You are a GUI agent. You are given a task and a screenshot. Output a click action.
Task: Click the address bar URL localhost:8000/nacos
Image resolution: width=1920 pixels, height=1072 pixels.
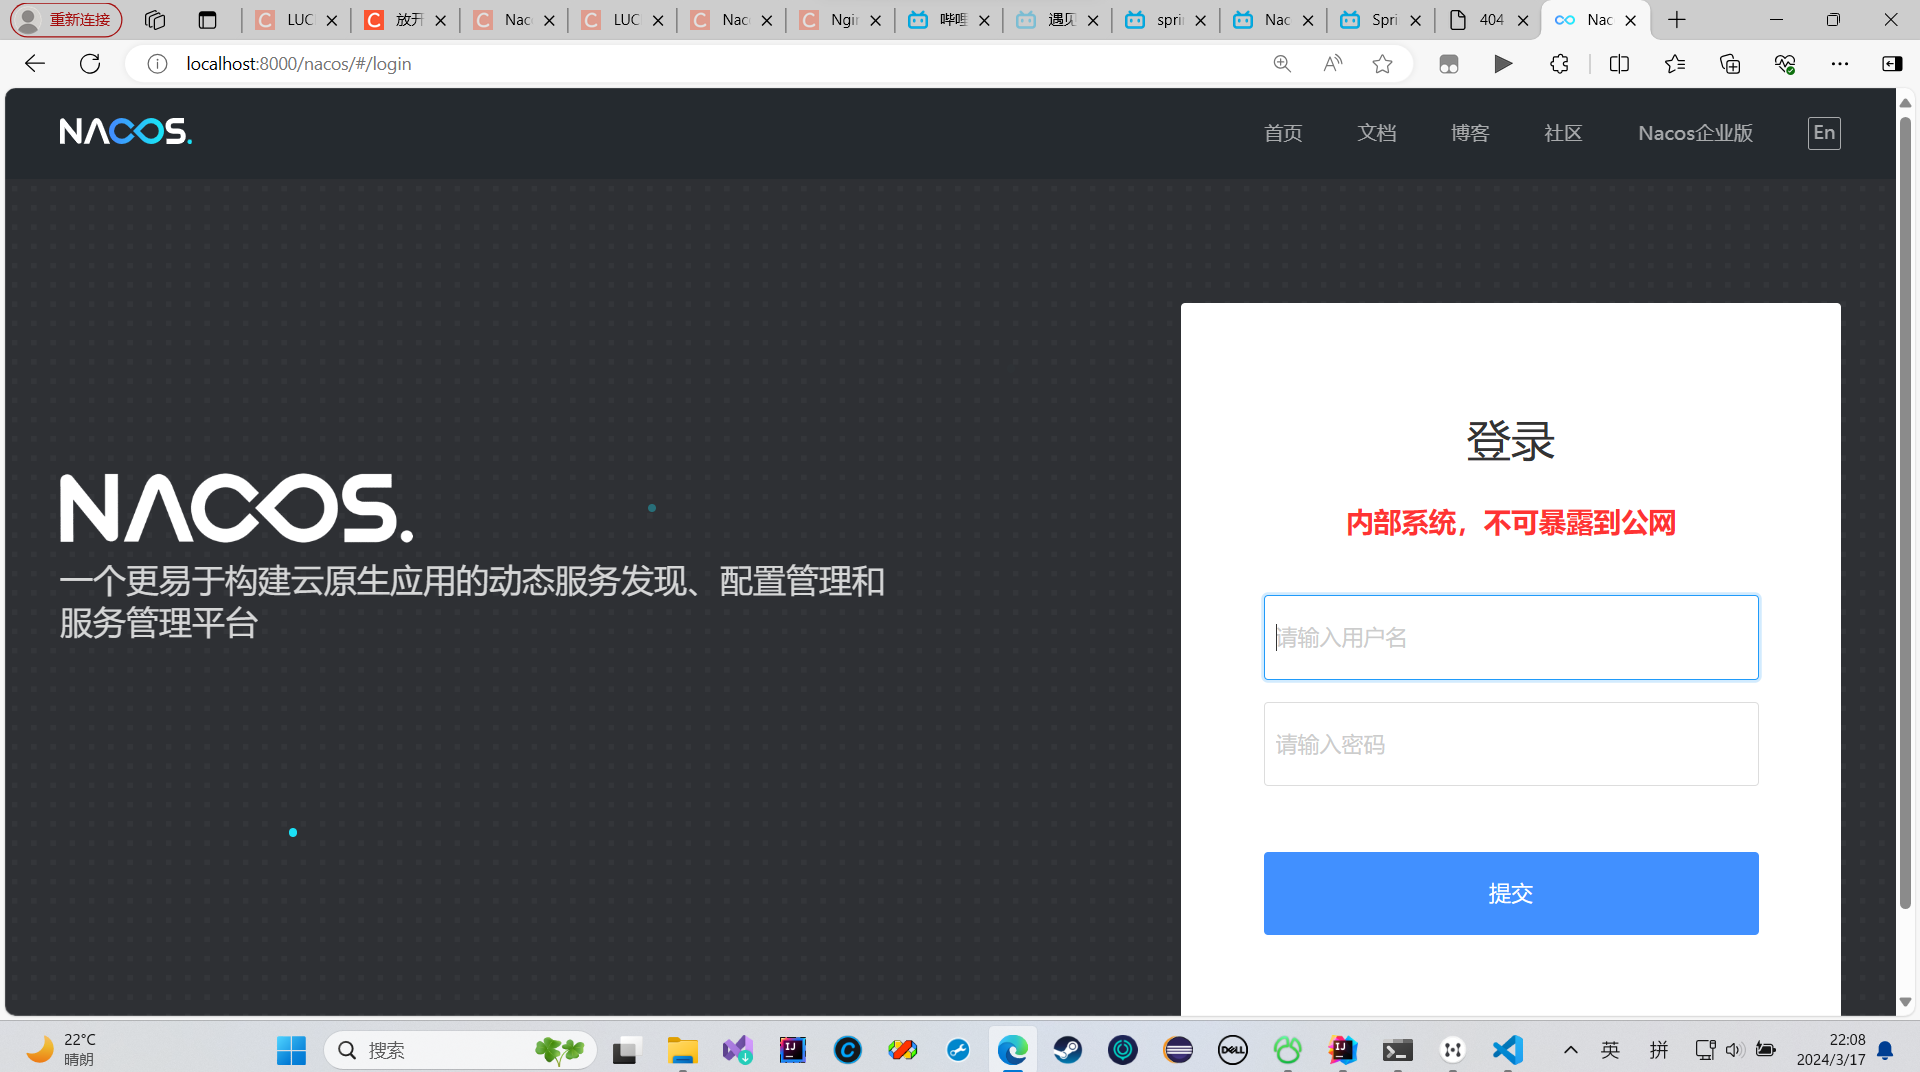298,64
